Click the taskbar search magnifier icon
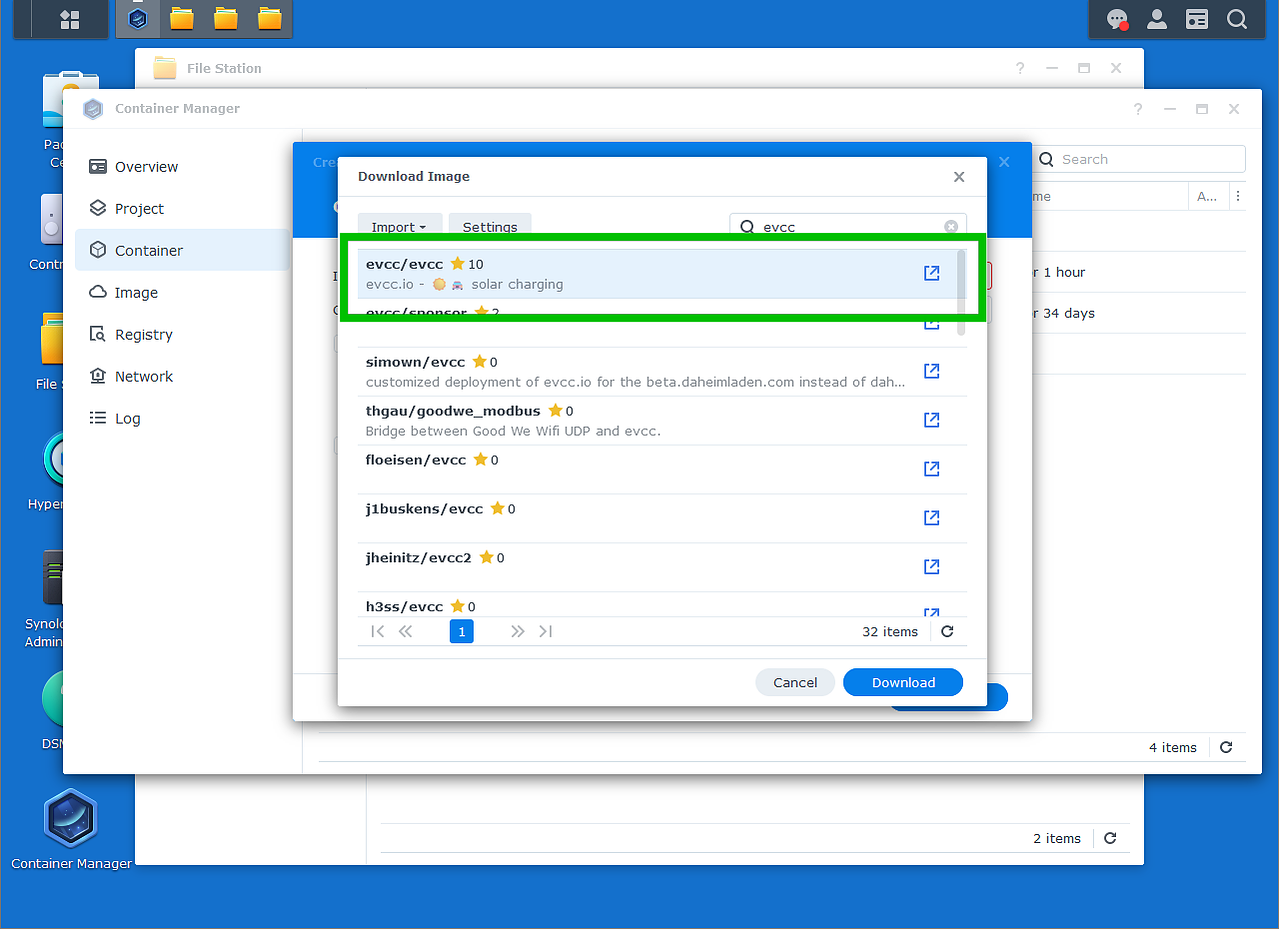 pos(1237,19)
